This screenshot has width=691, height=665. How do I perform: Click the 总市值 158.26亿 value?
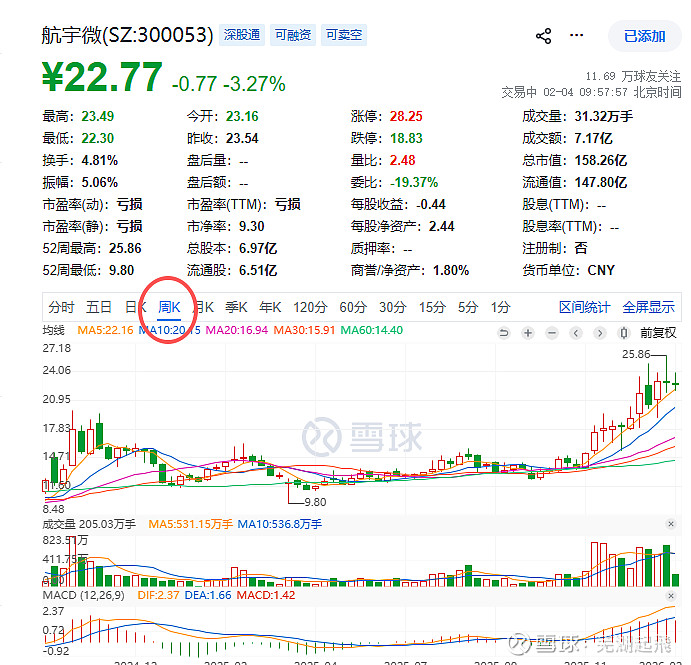point(601,160)
